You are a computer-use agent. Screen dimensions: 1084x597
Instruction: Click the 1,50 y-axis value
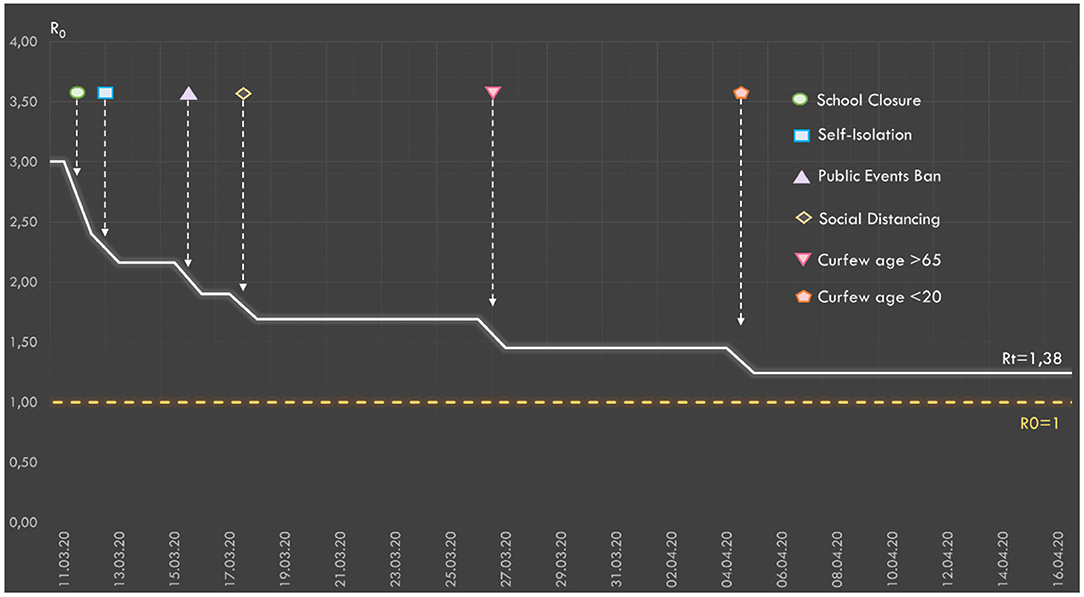[22, 343]
